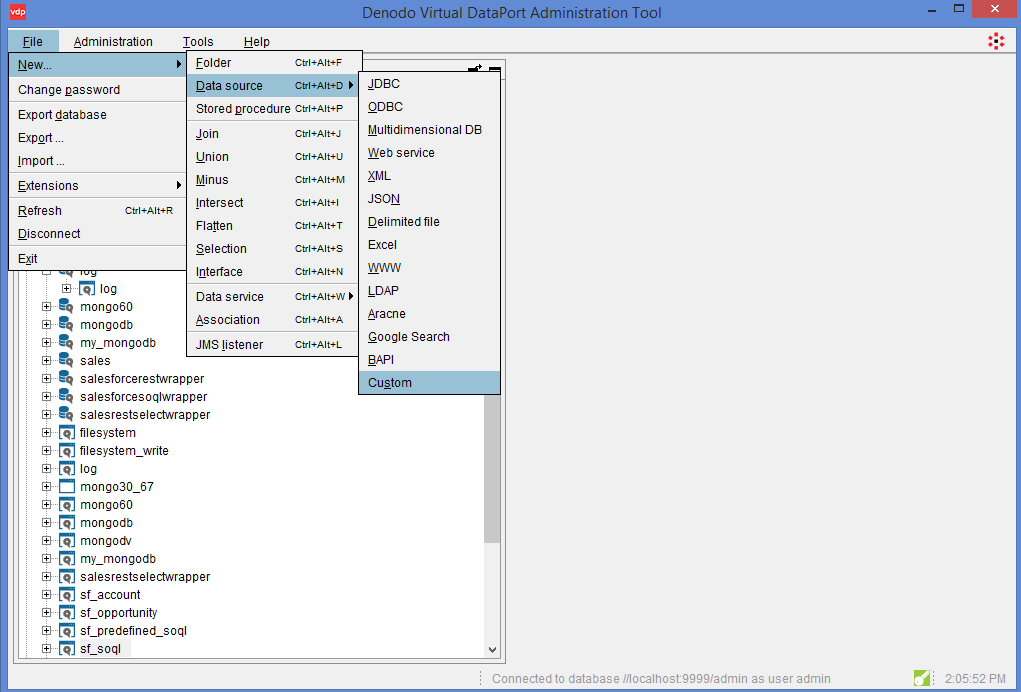Choose Disconnect from File menu
The image size is (1021, 692).
[98, 234]
